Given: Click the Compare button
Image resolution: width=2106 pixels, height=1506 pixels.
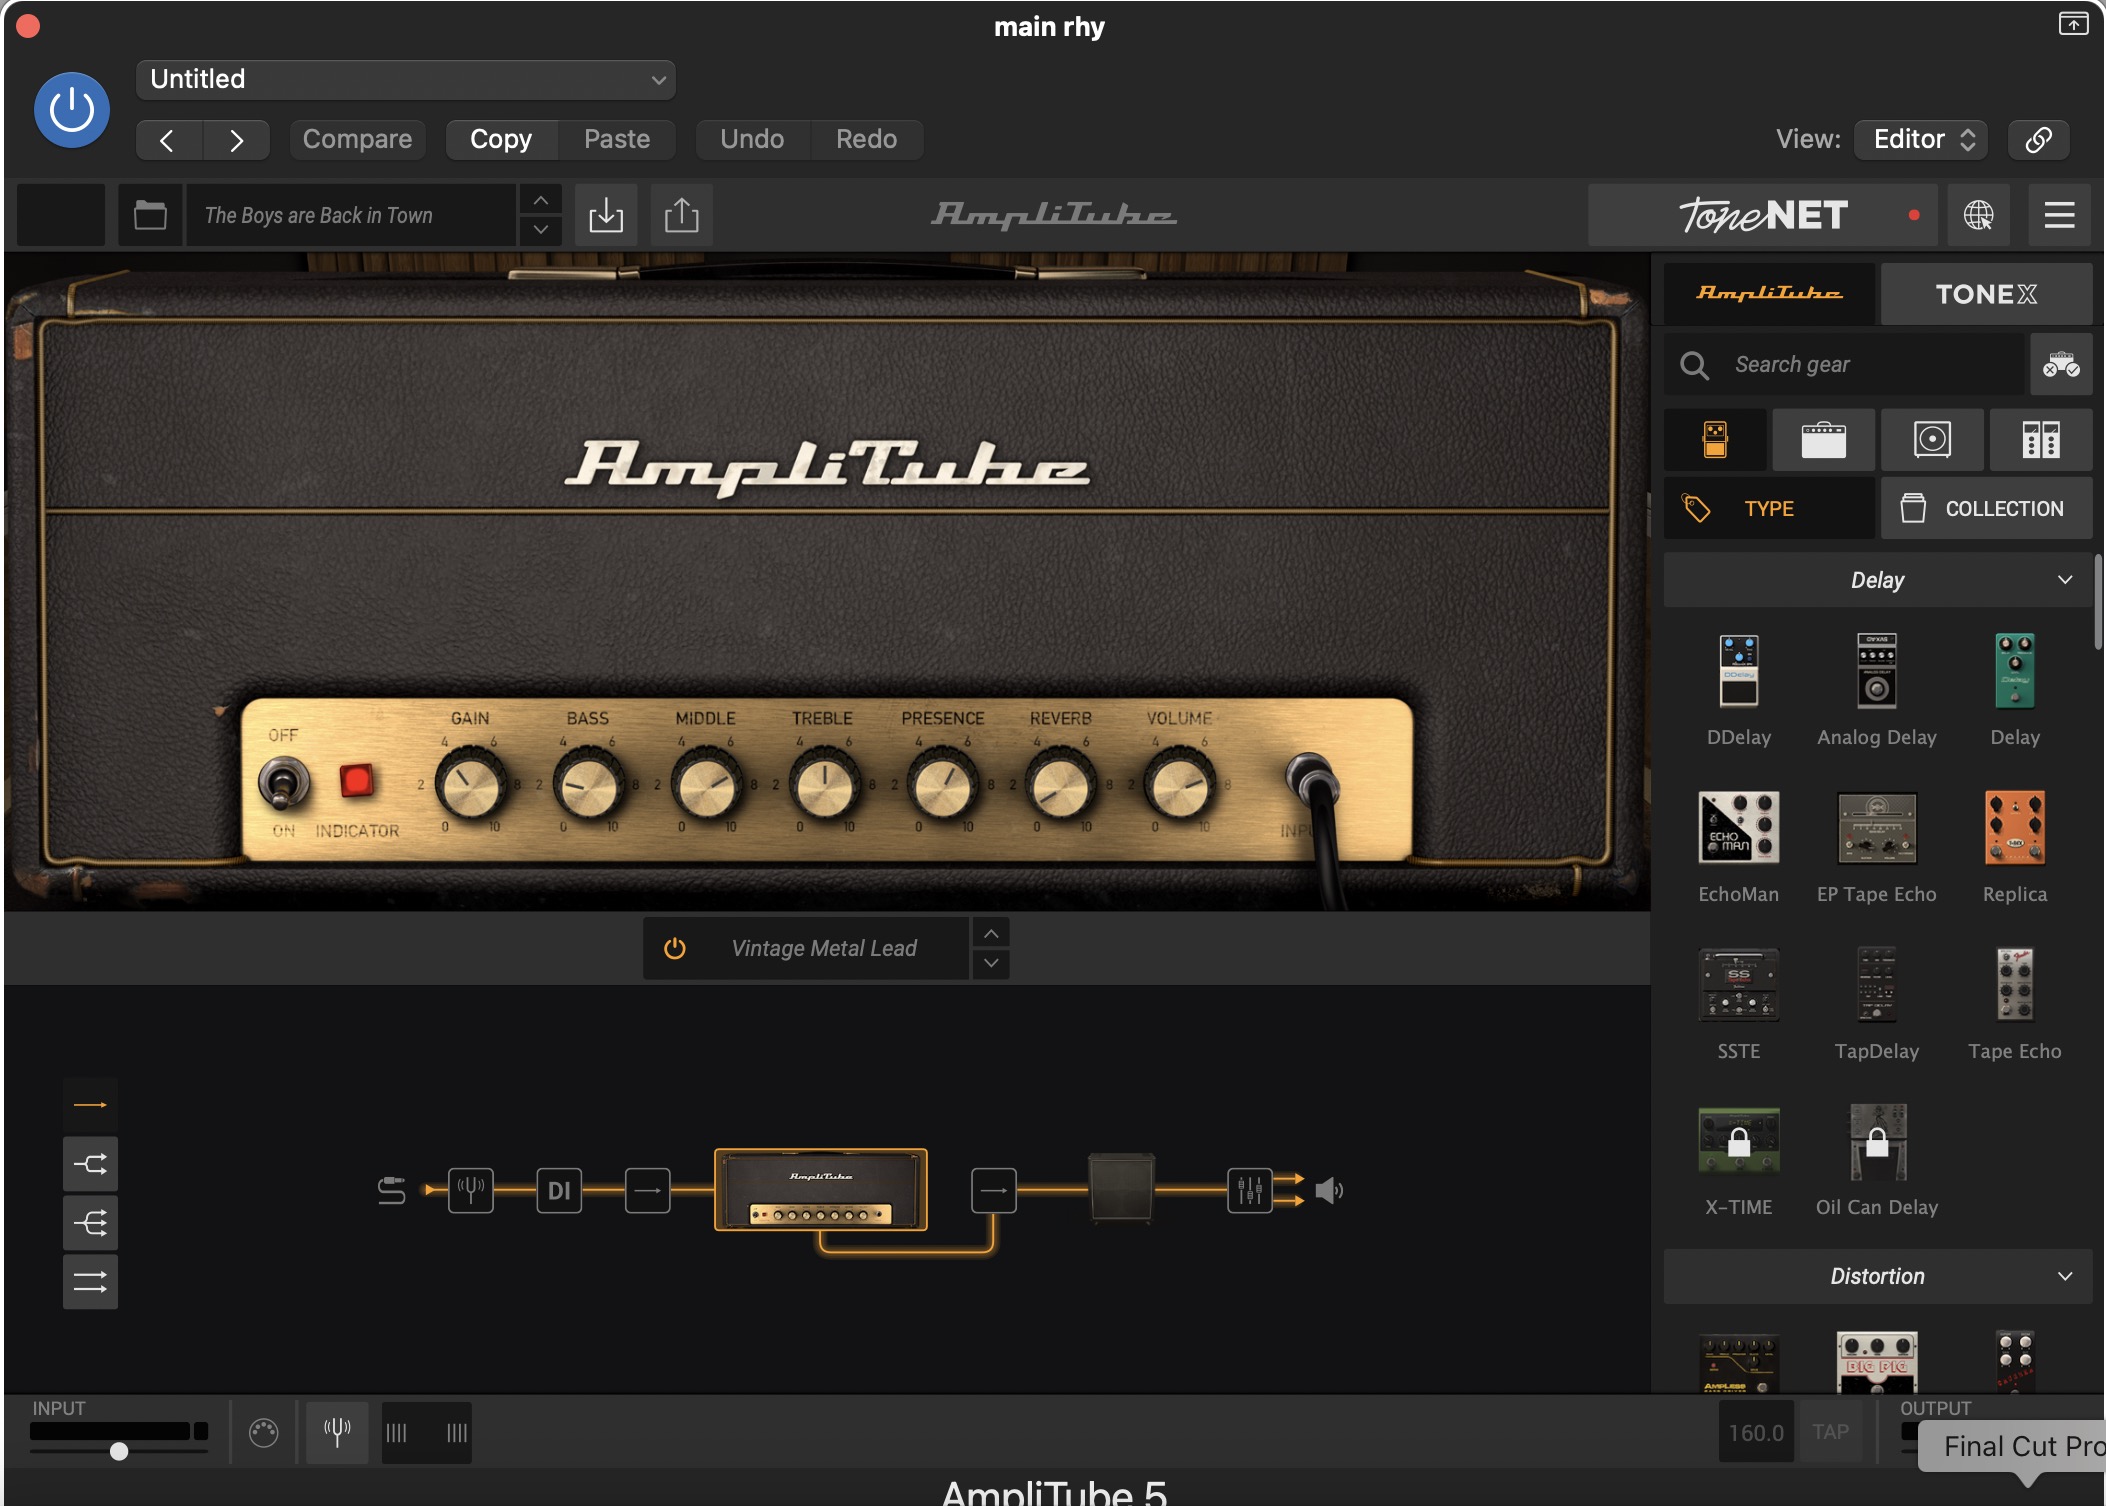Looking at the screenshot, I should click(357, 139).
